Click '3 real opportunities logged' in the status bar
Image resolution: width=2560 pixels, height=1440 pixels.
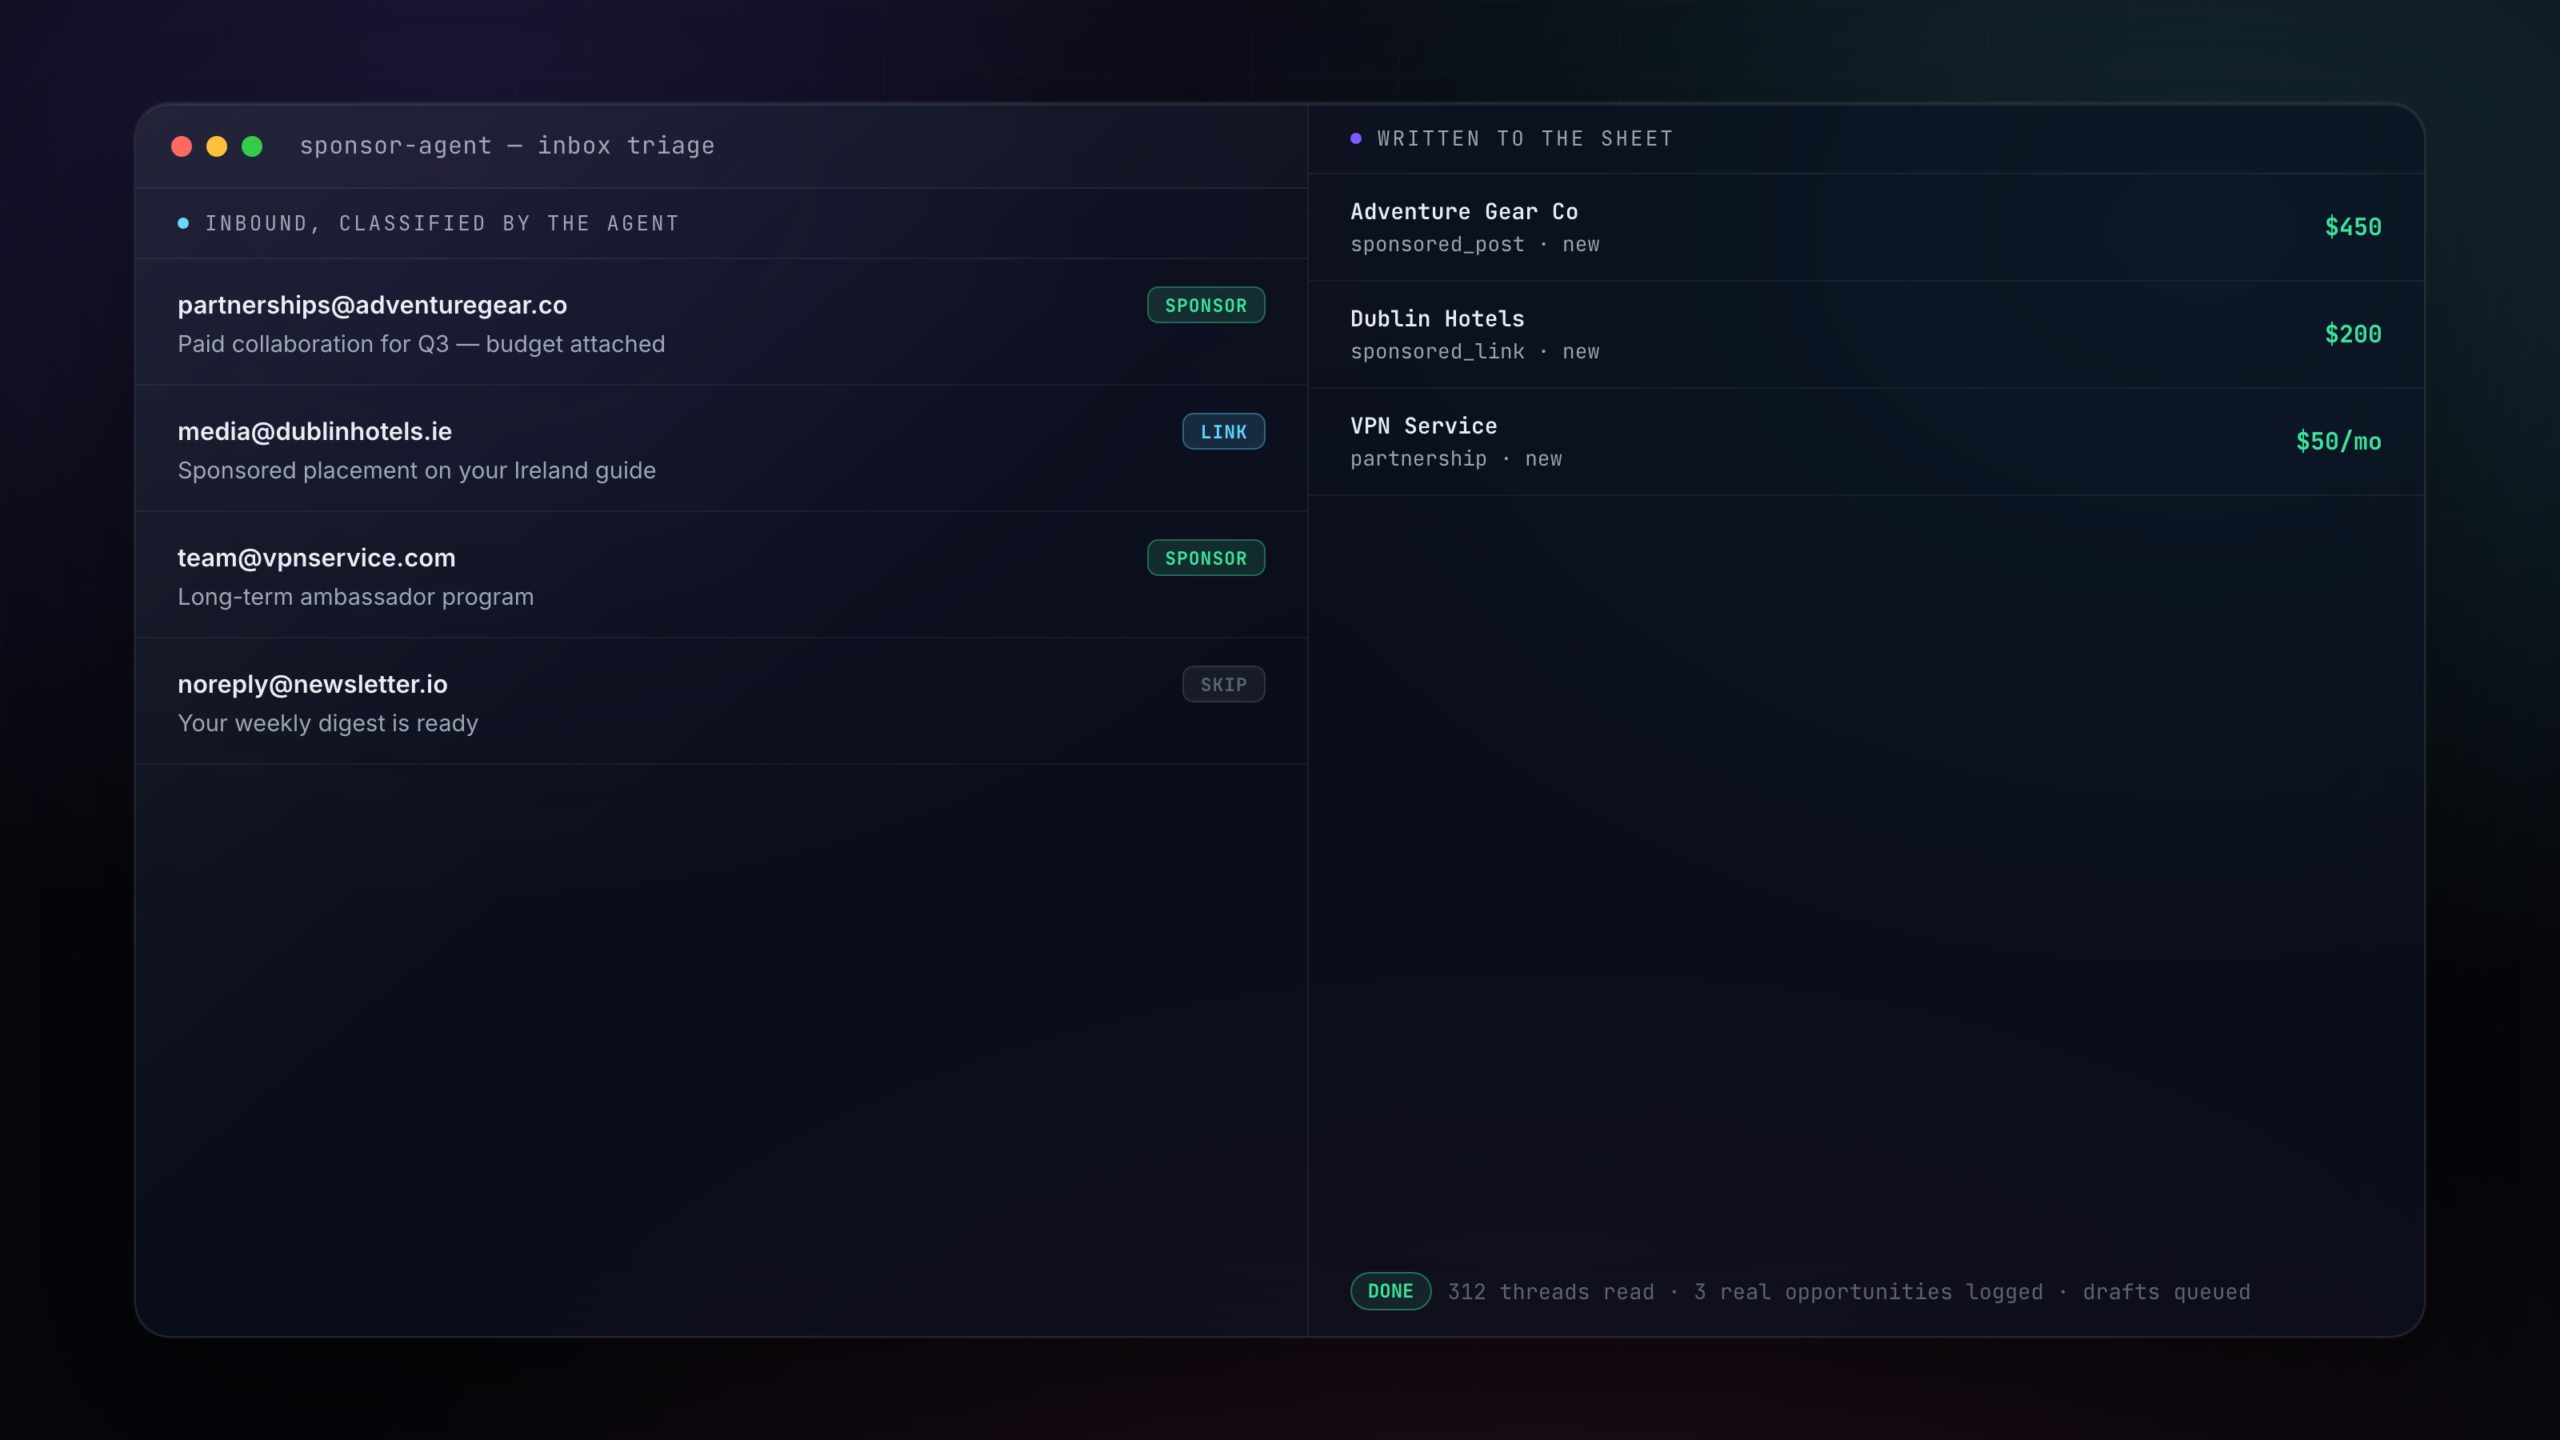coord(1868,1292)
